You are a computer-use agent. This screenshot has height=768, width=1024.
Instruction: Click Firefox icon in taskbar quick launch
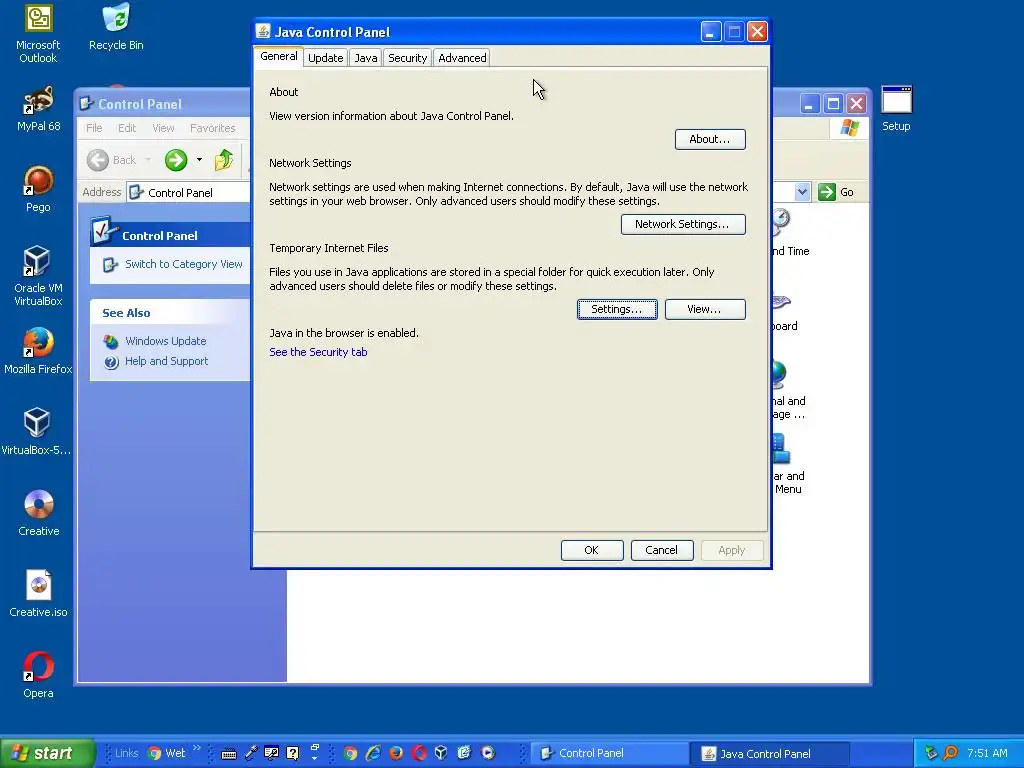pyautogui.click(x=396, y=753)
